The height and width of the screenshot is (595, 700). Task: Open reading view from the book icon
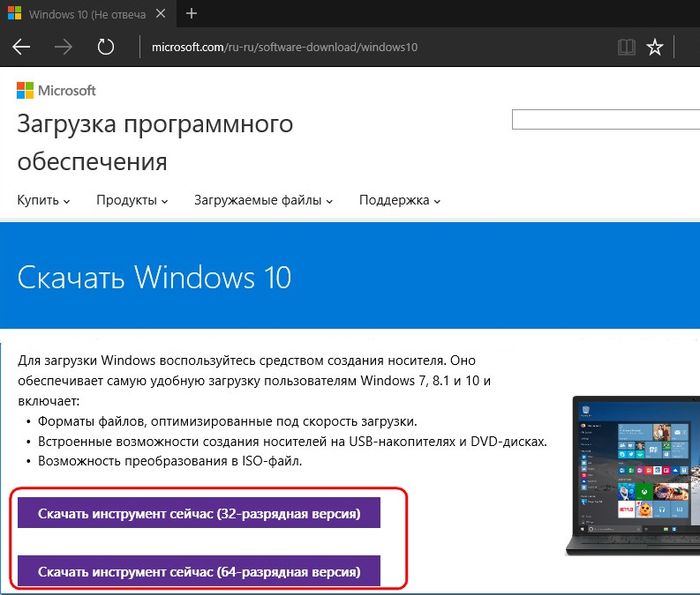point(626,47)
